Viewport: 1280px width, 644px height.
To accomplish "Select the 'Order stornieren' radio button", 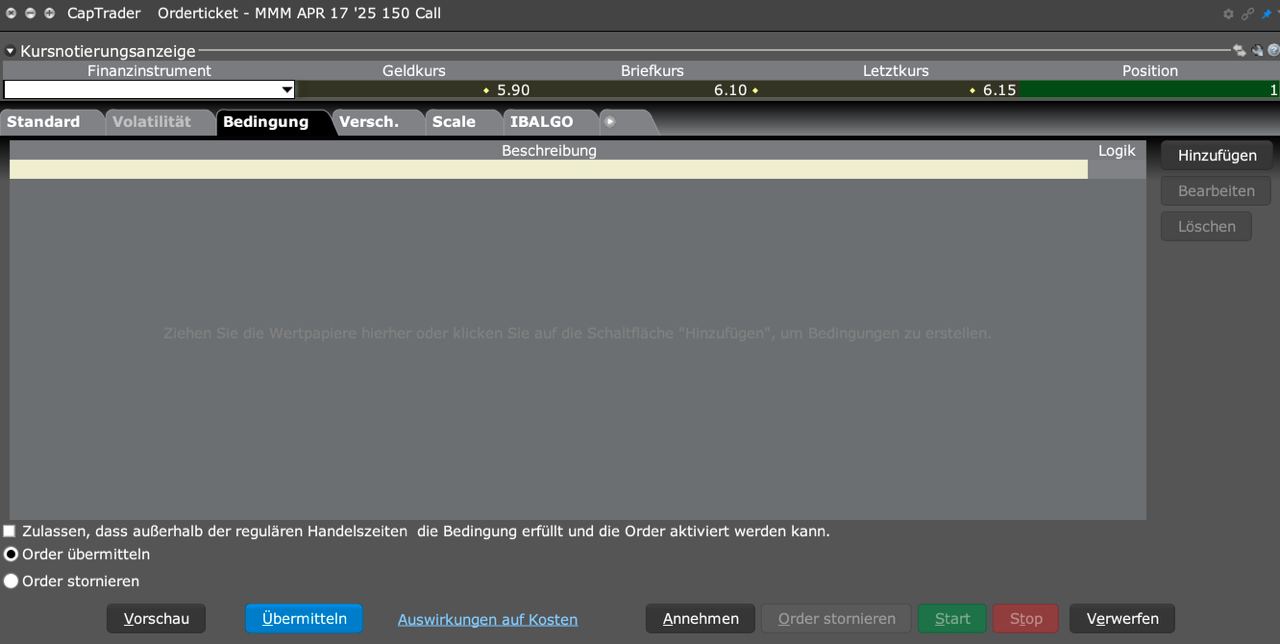I will (11, 581).
